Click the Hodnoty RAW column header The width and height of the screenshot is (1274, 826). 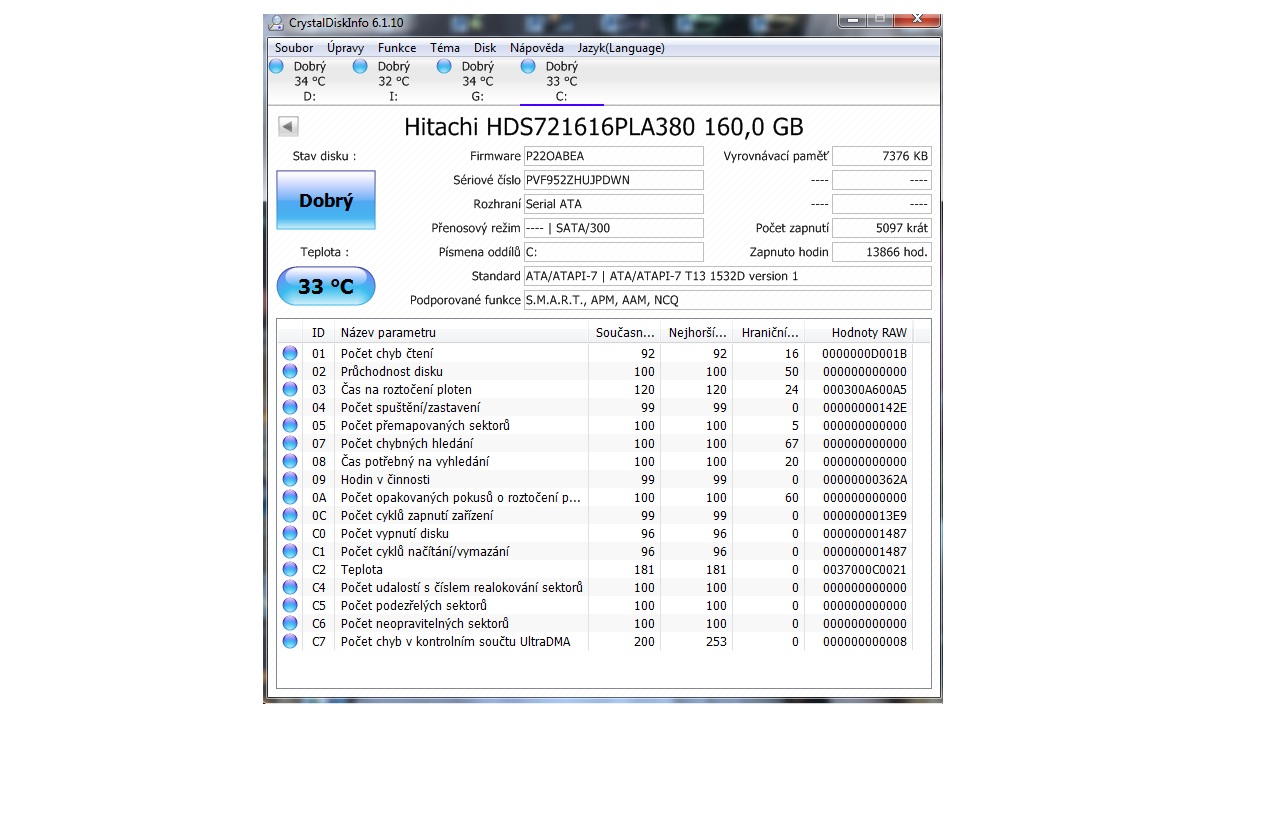tap(868, 333)
